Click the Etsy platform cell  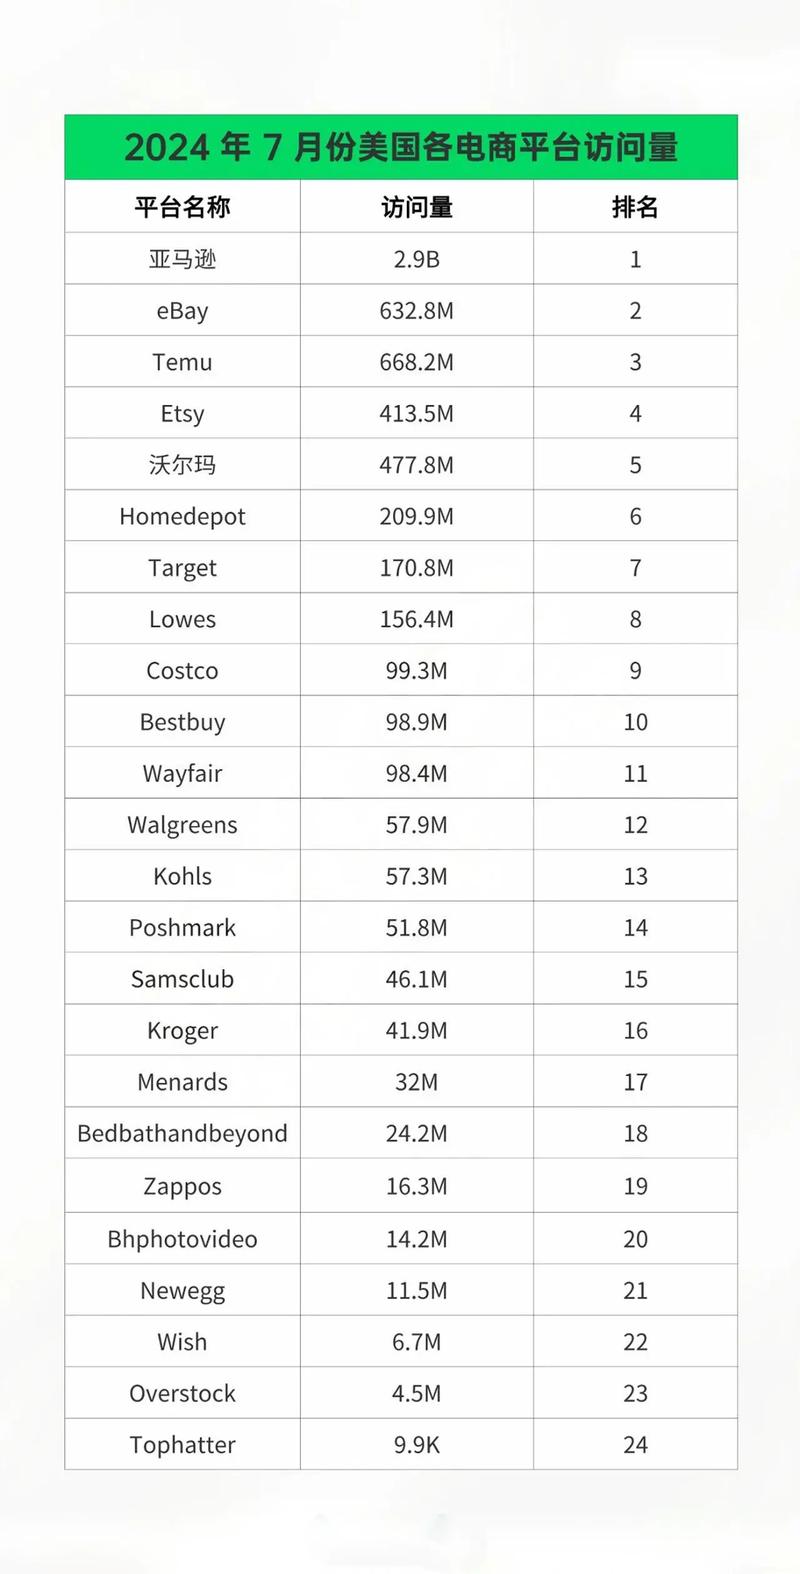(182, 414)
